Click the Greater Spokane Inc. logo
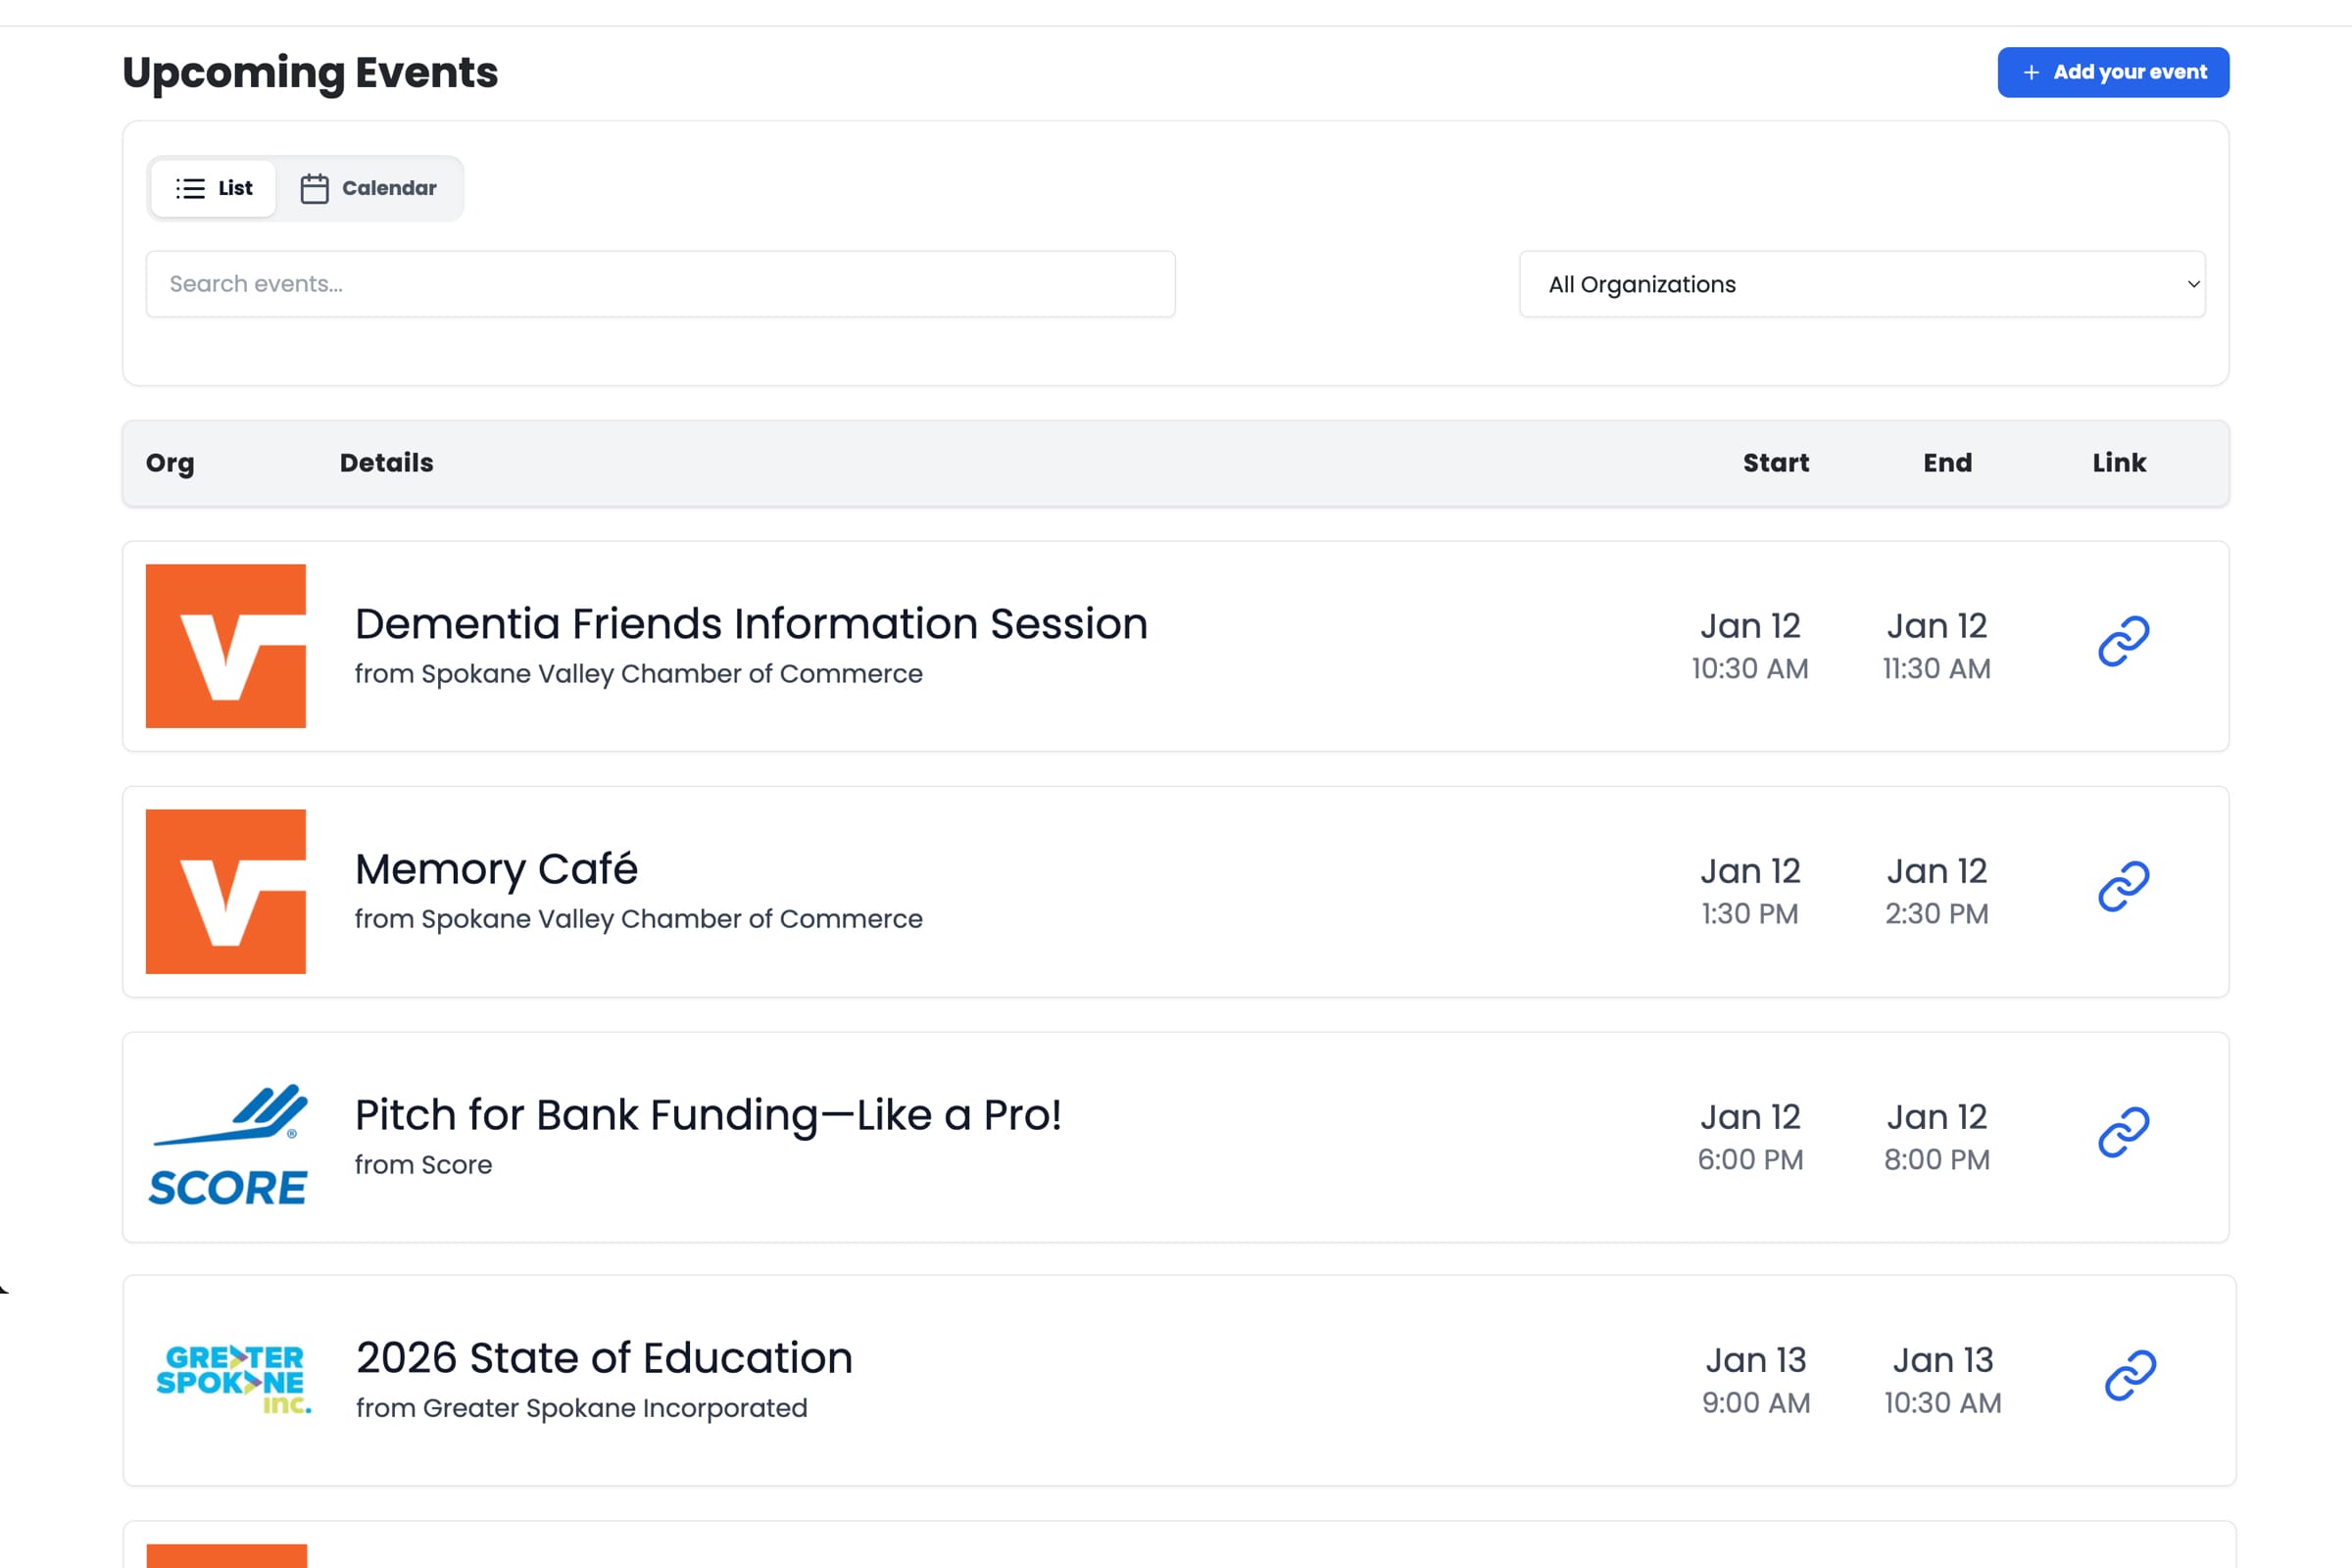This screenshot has height=1568, width=2352. (x=232, y=1379)
